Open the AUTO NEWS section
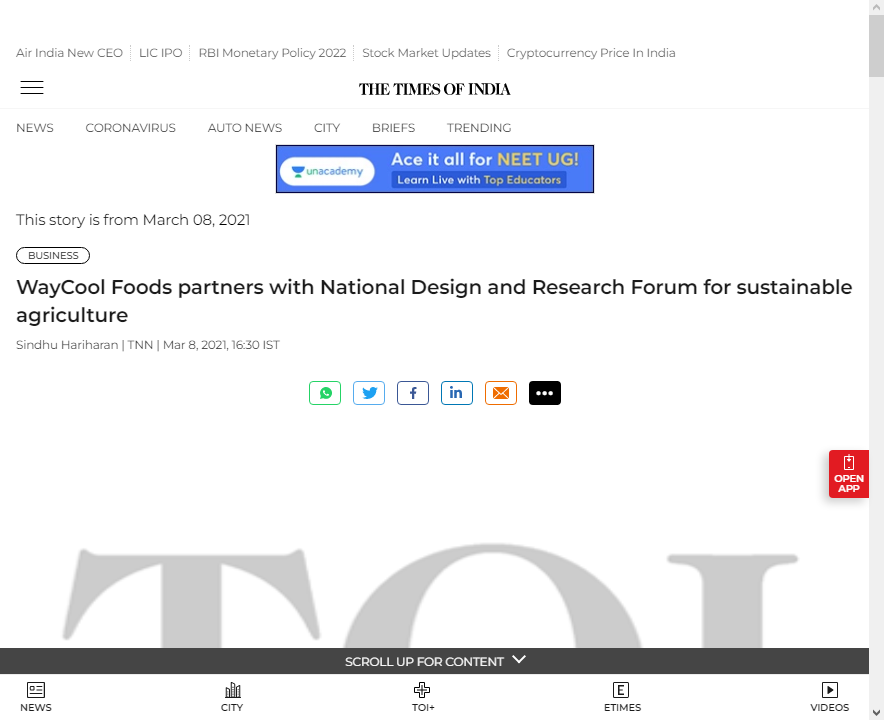884x720 pixels. click(x=244, y=127)
